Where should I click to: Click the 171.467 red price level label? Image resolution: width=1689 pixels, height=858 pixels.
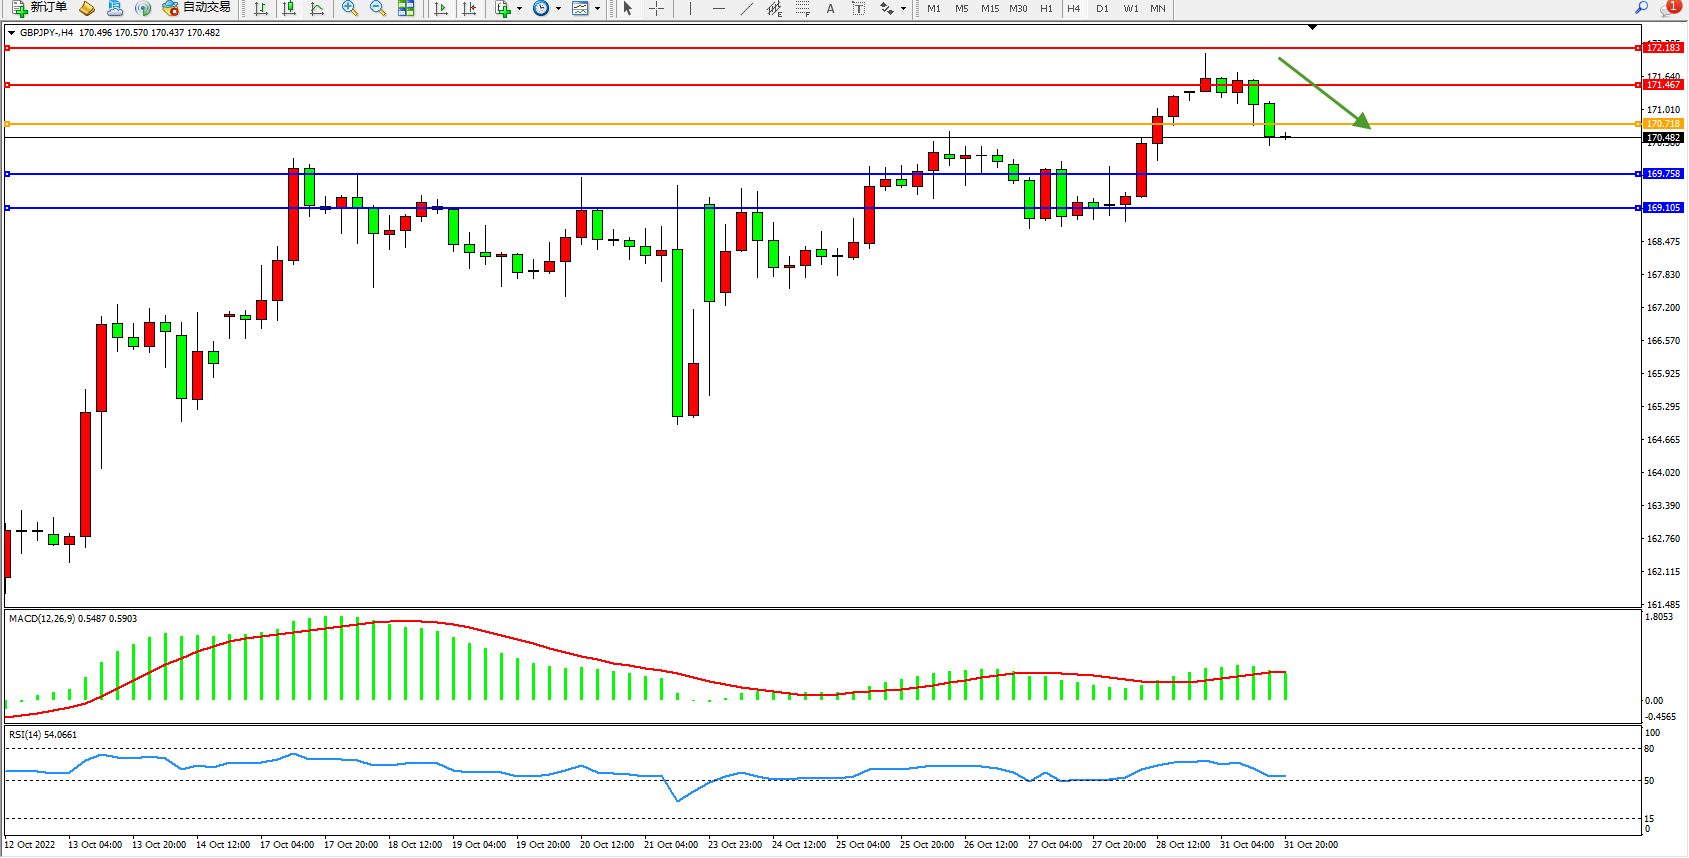tap(1663, 85)
